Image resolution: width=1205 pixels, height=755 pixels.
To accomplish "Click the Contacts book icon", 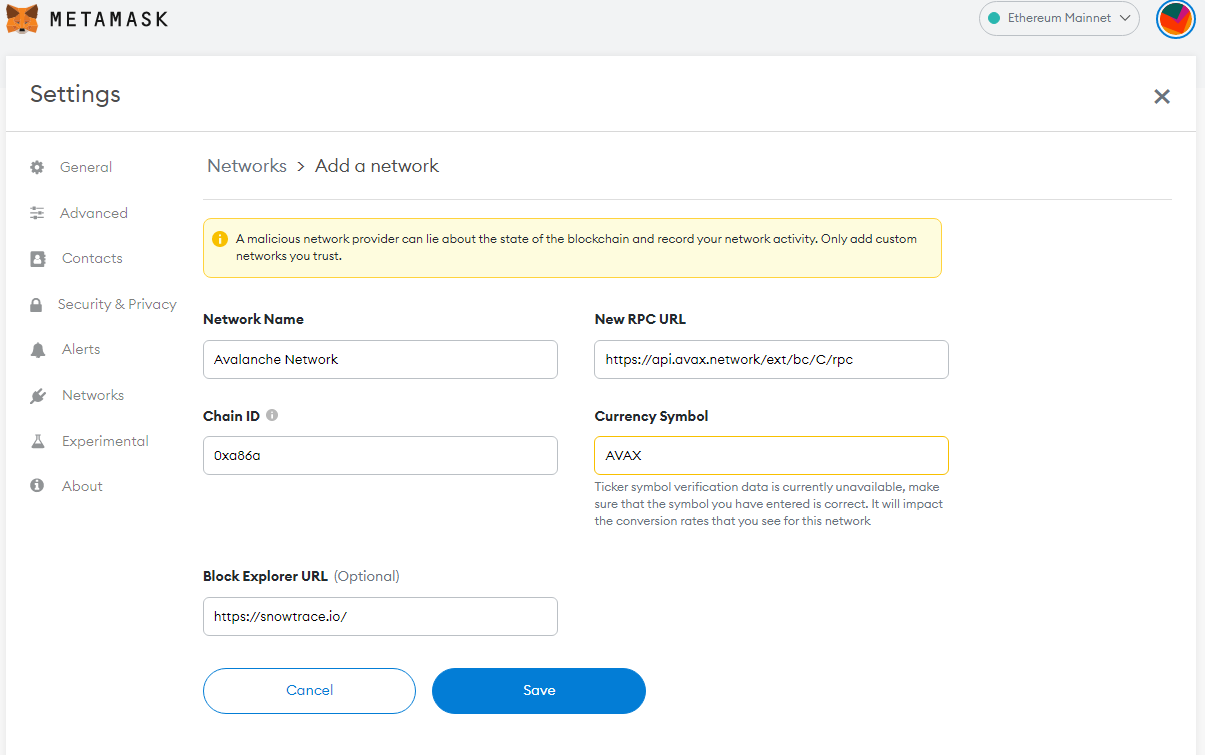I will [38, 259].
